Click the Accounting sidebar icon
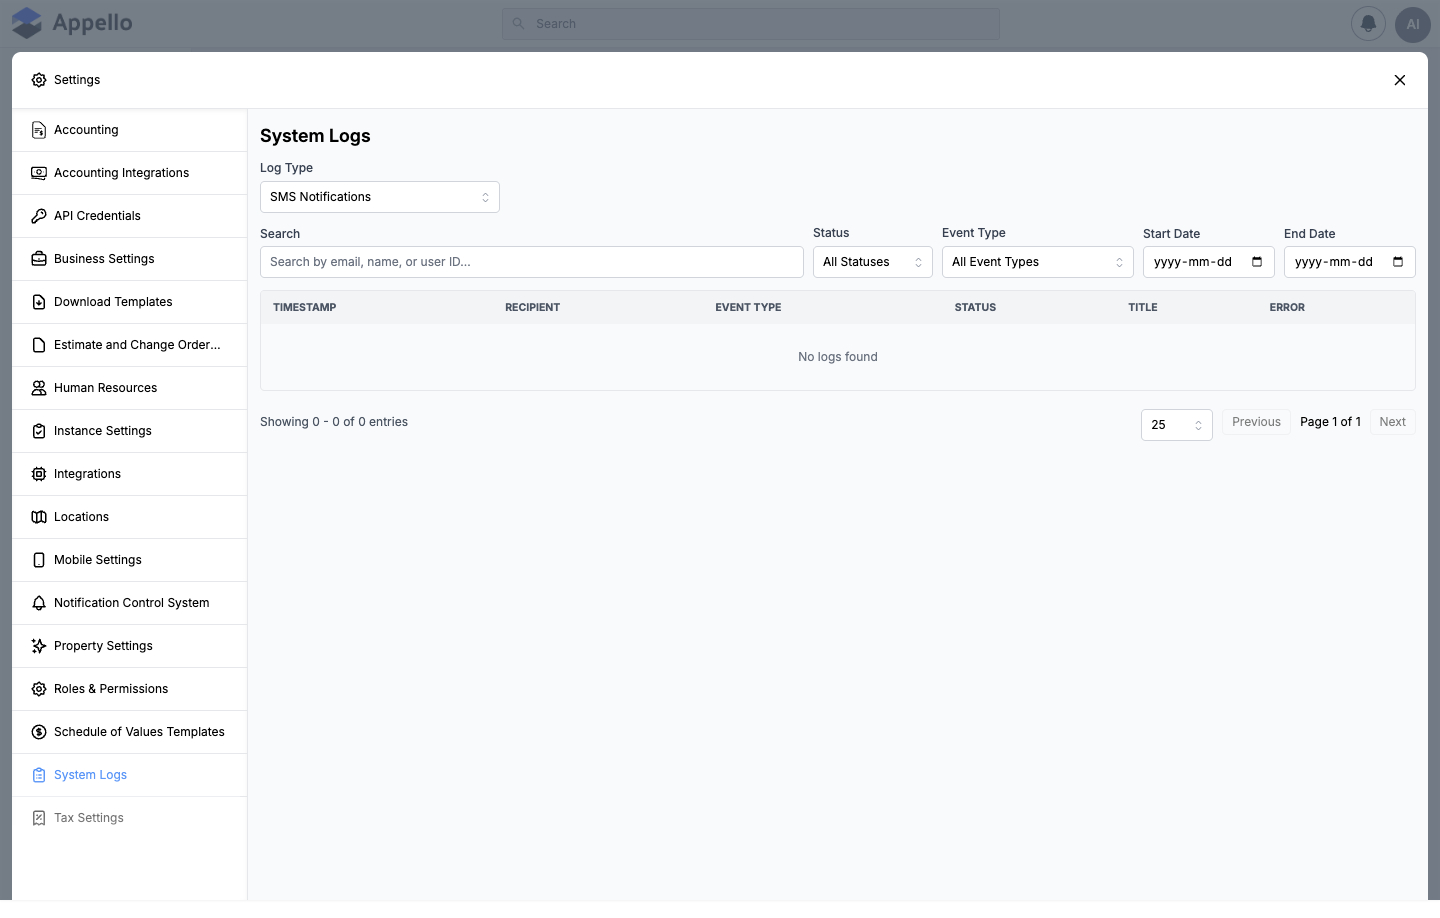The image size is (1440, 918). click(39, 130)
